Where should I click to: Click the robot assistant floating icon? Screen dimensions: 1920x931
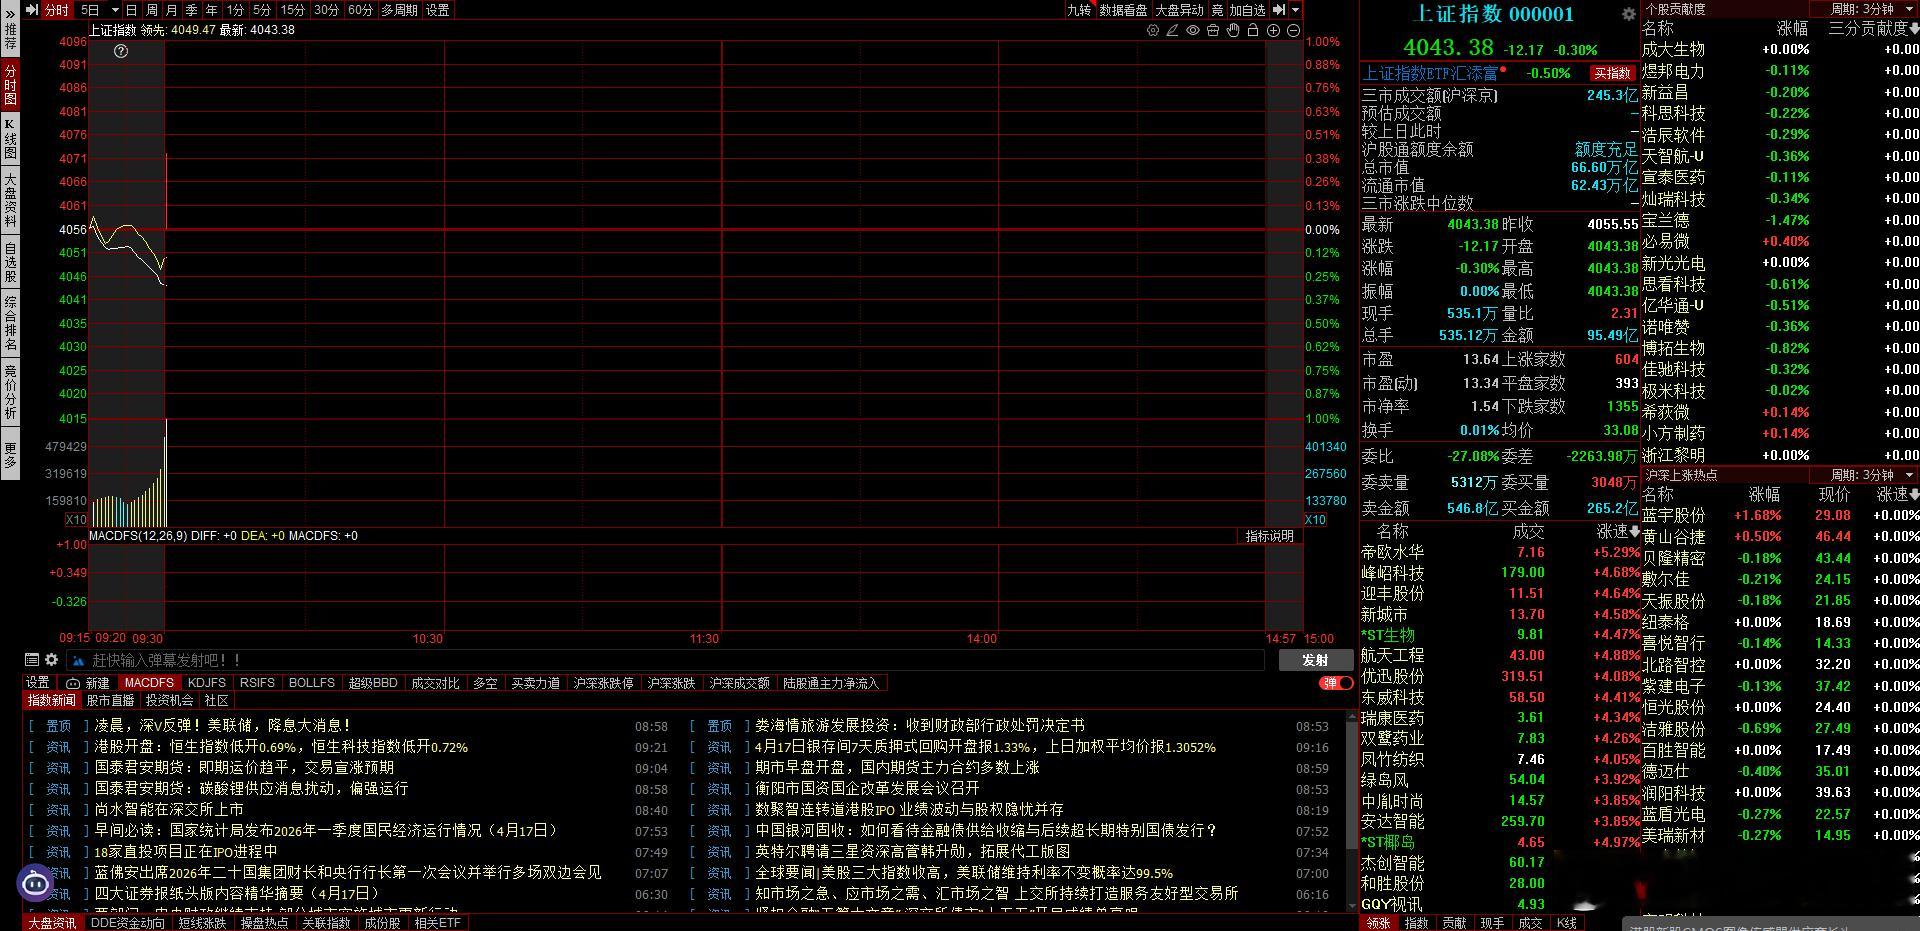point(36,883)
